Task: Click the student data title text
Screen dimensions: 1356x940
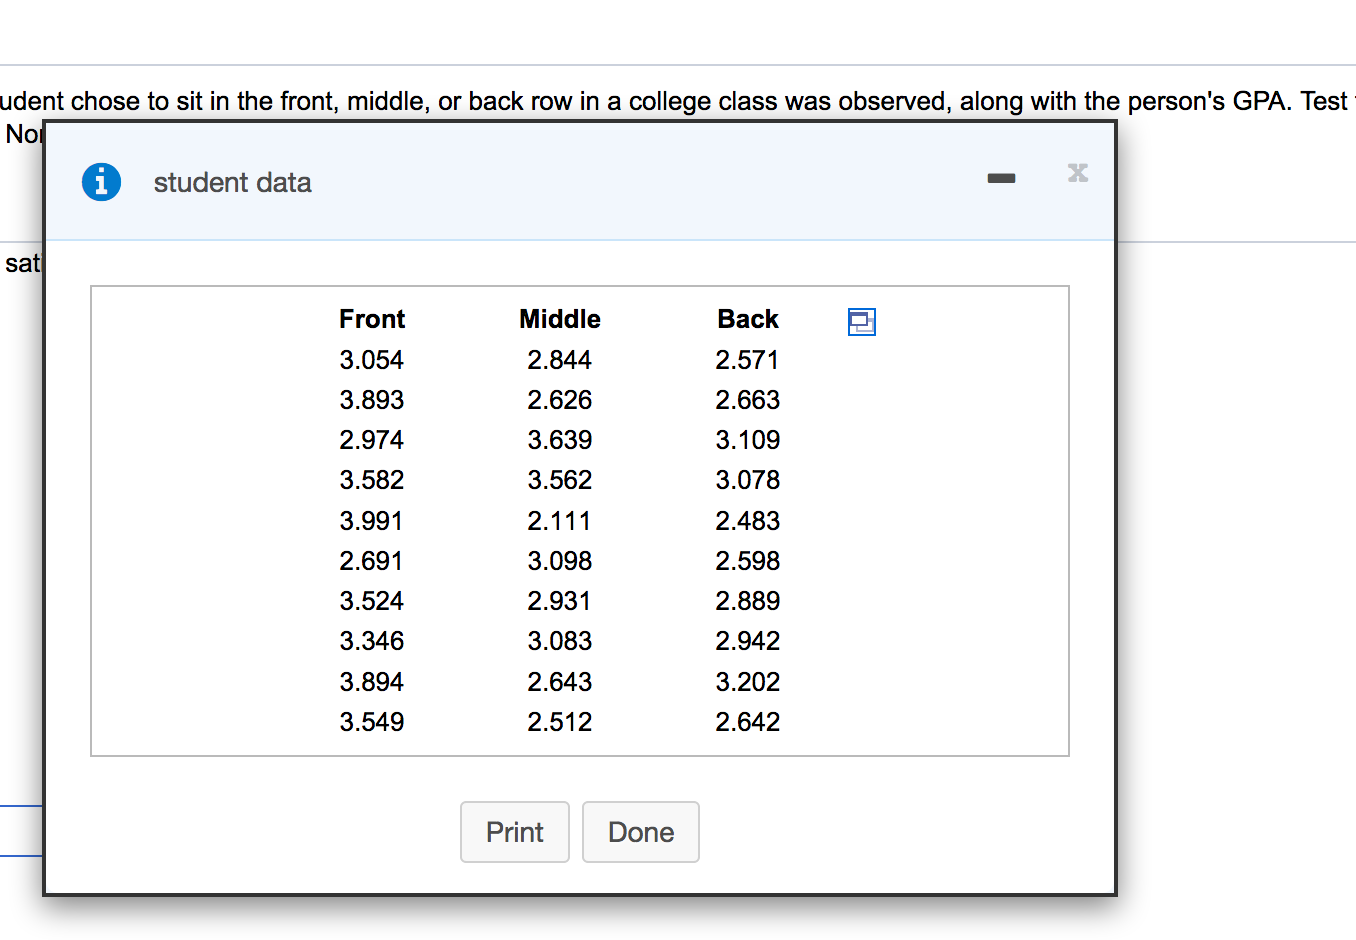Action: tap(232, 182)
